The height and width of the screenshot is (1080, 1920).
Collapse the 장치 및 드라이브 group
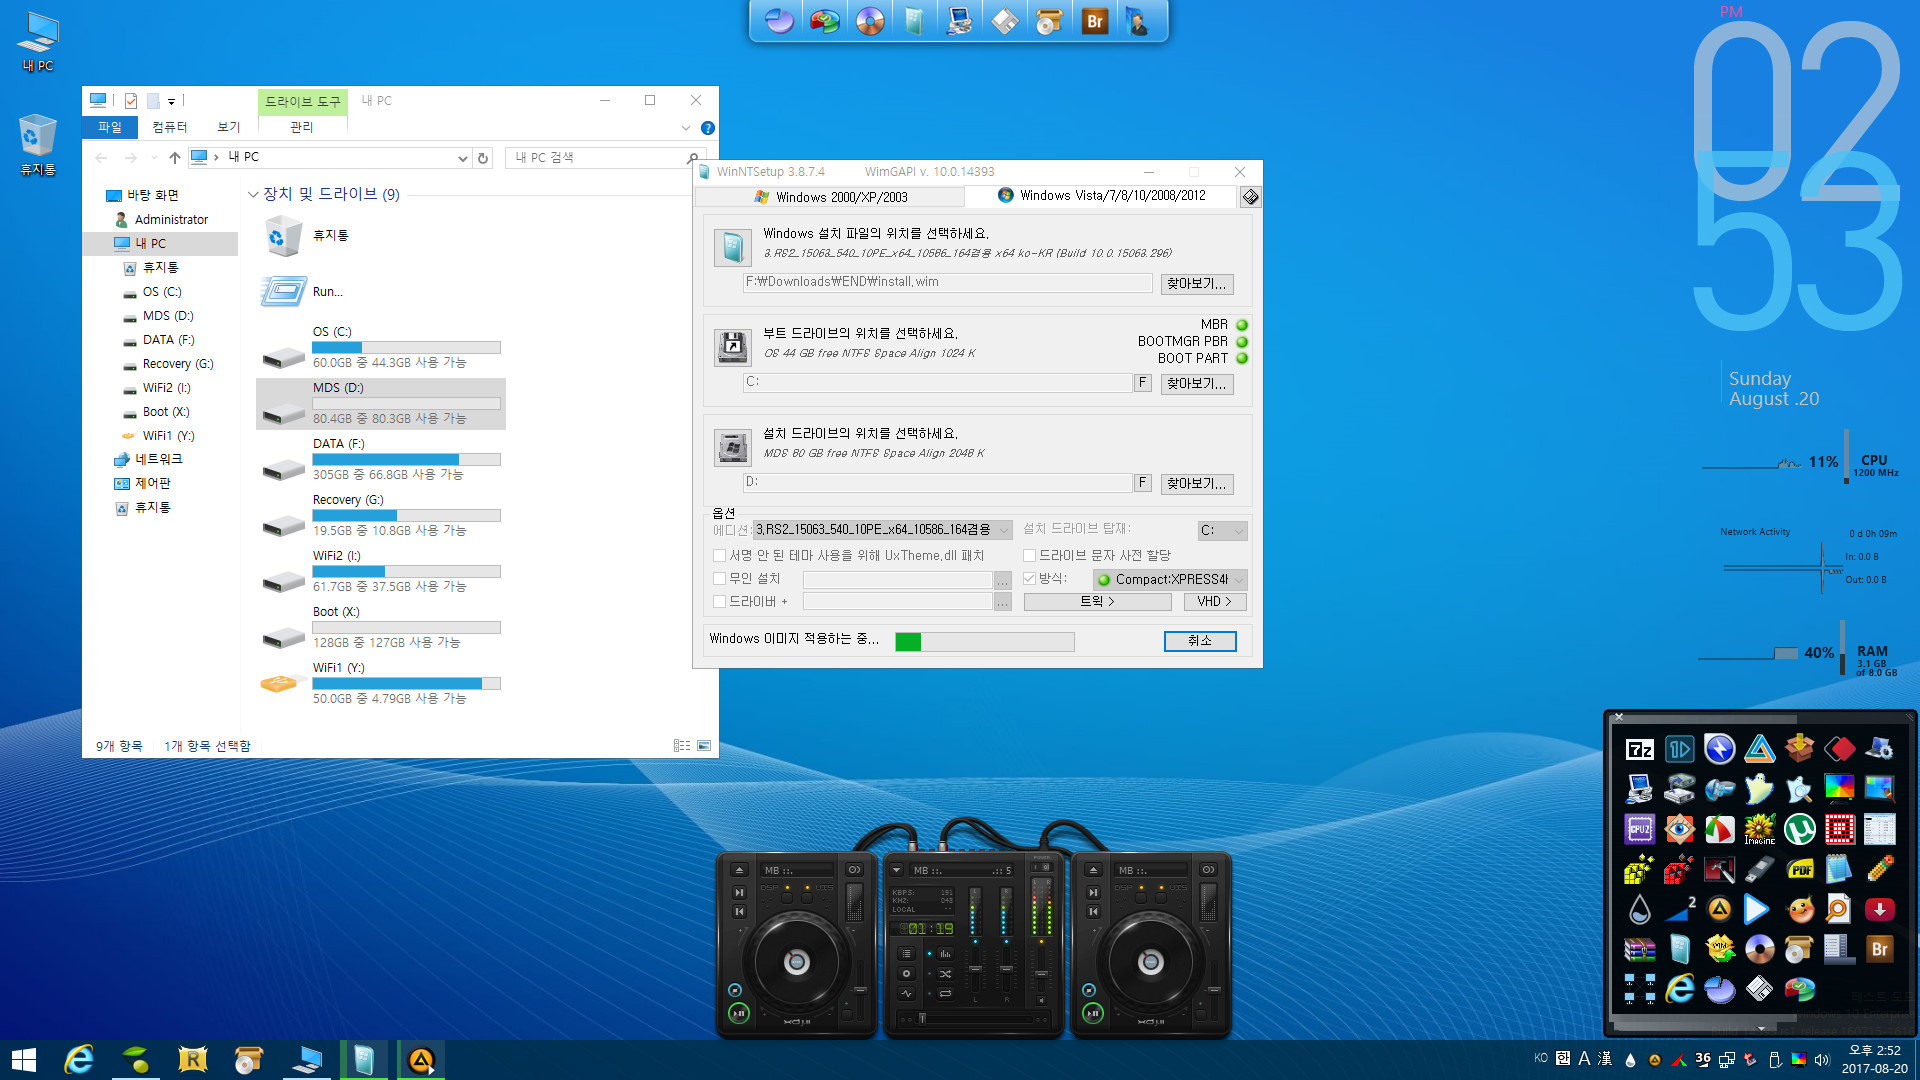click(x=253, y=195)
